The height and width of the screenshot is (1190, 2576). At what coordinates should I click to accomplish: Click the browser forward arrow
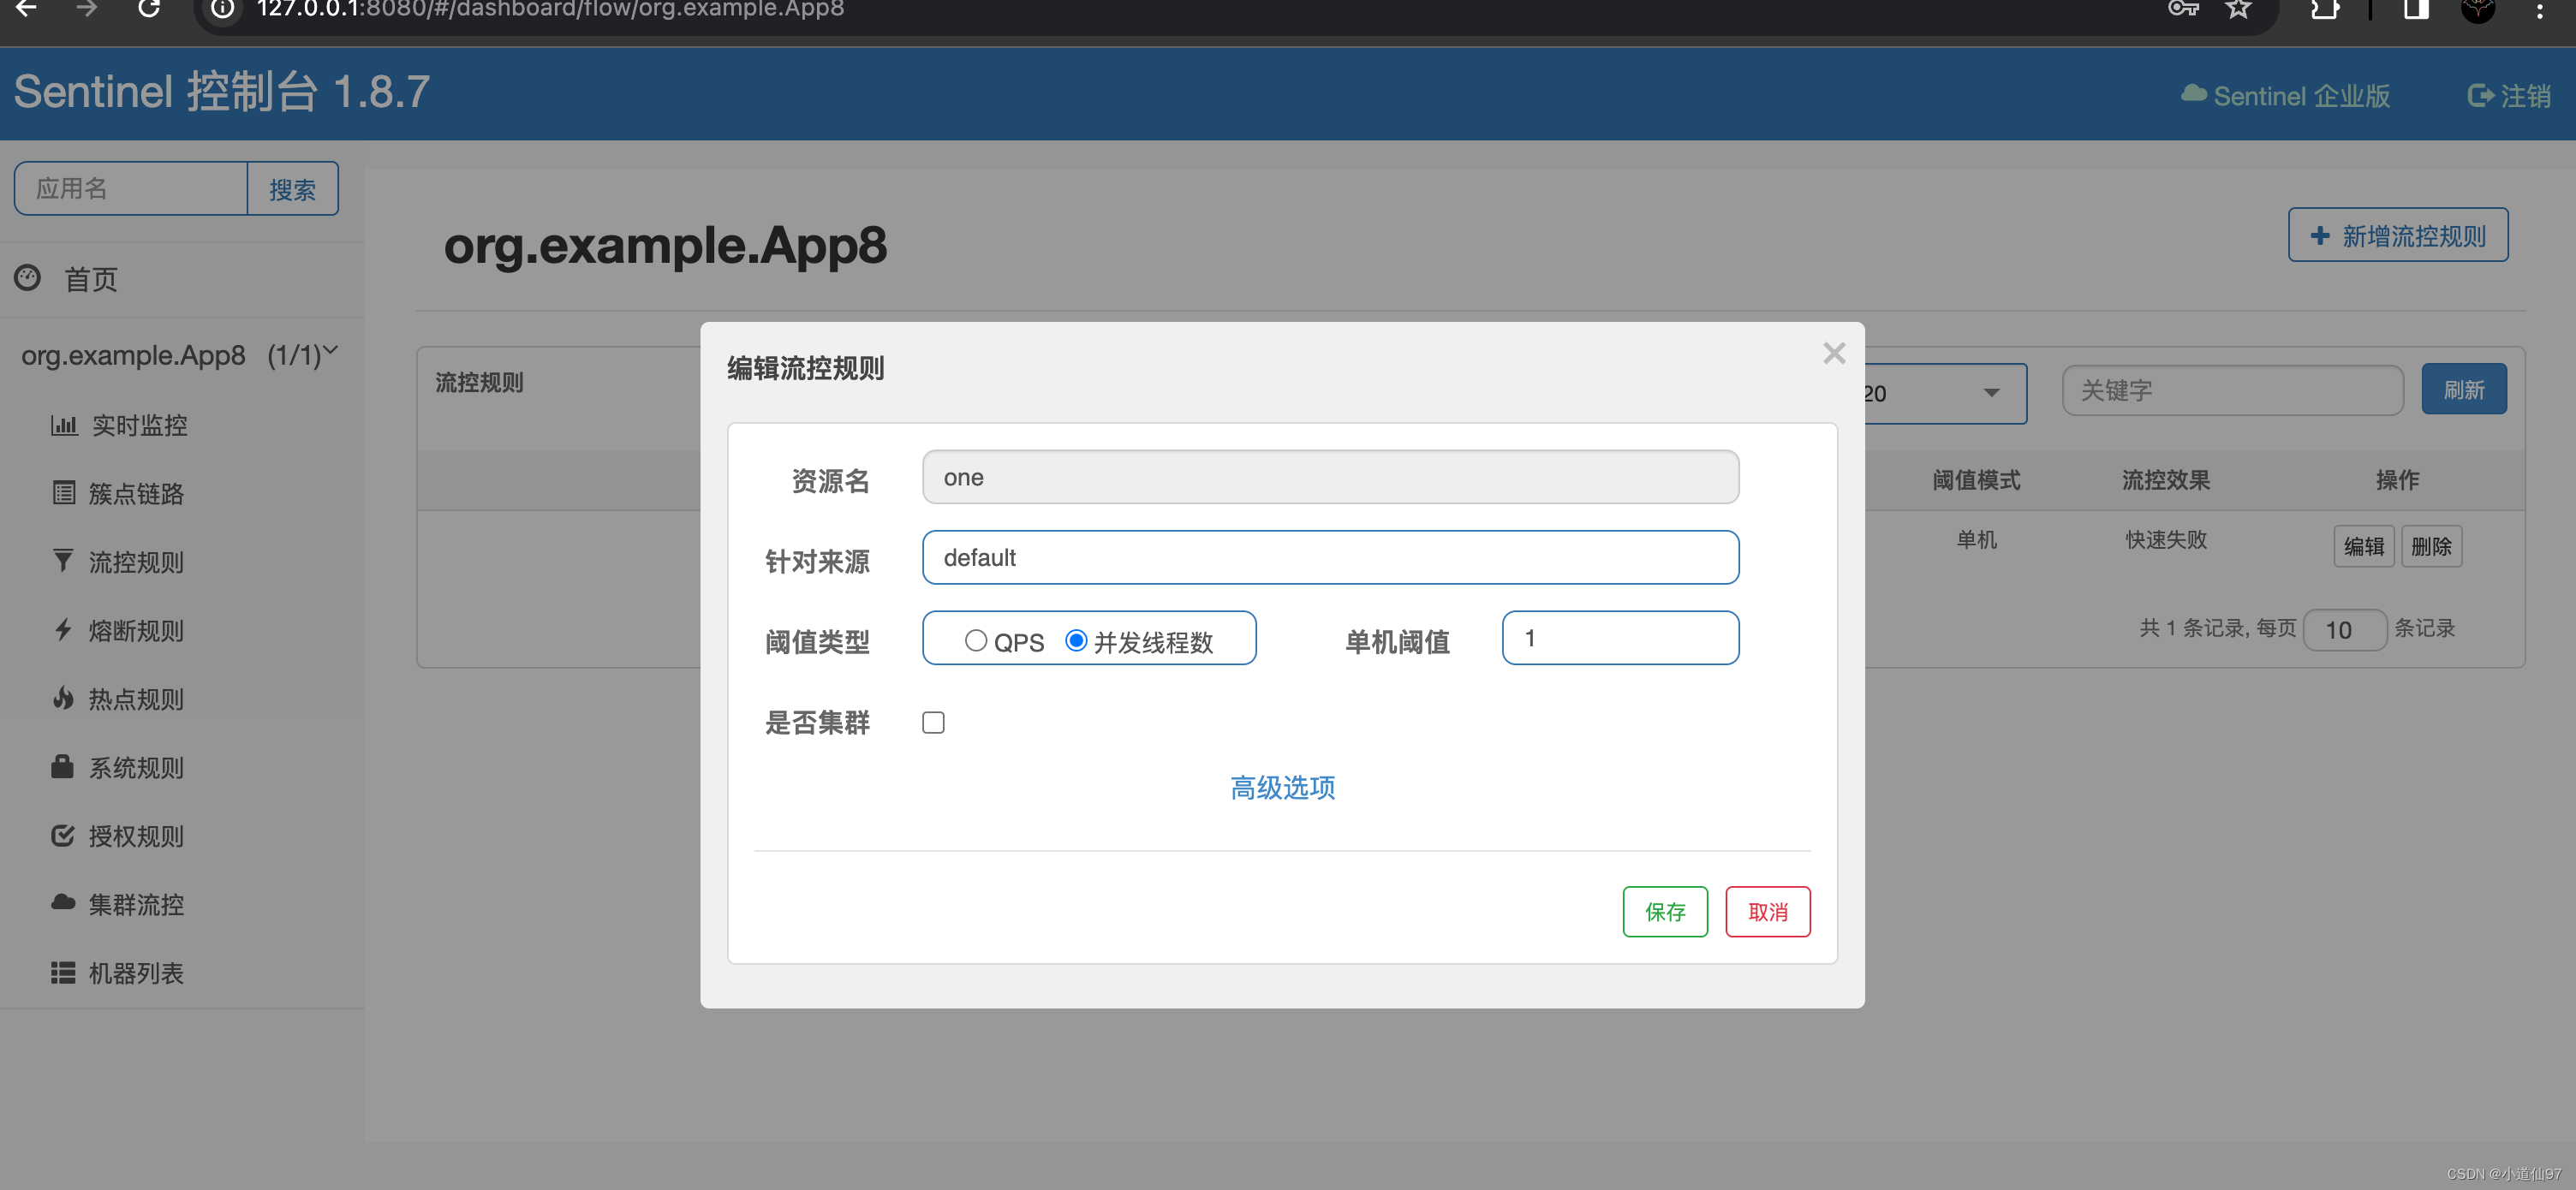coord(88,9)
